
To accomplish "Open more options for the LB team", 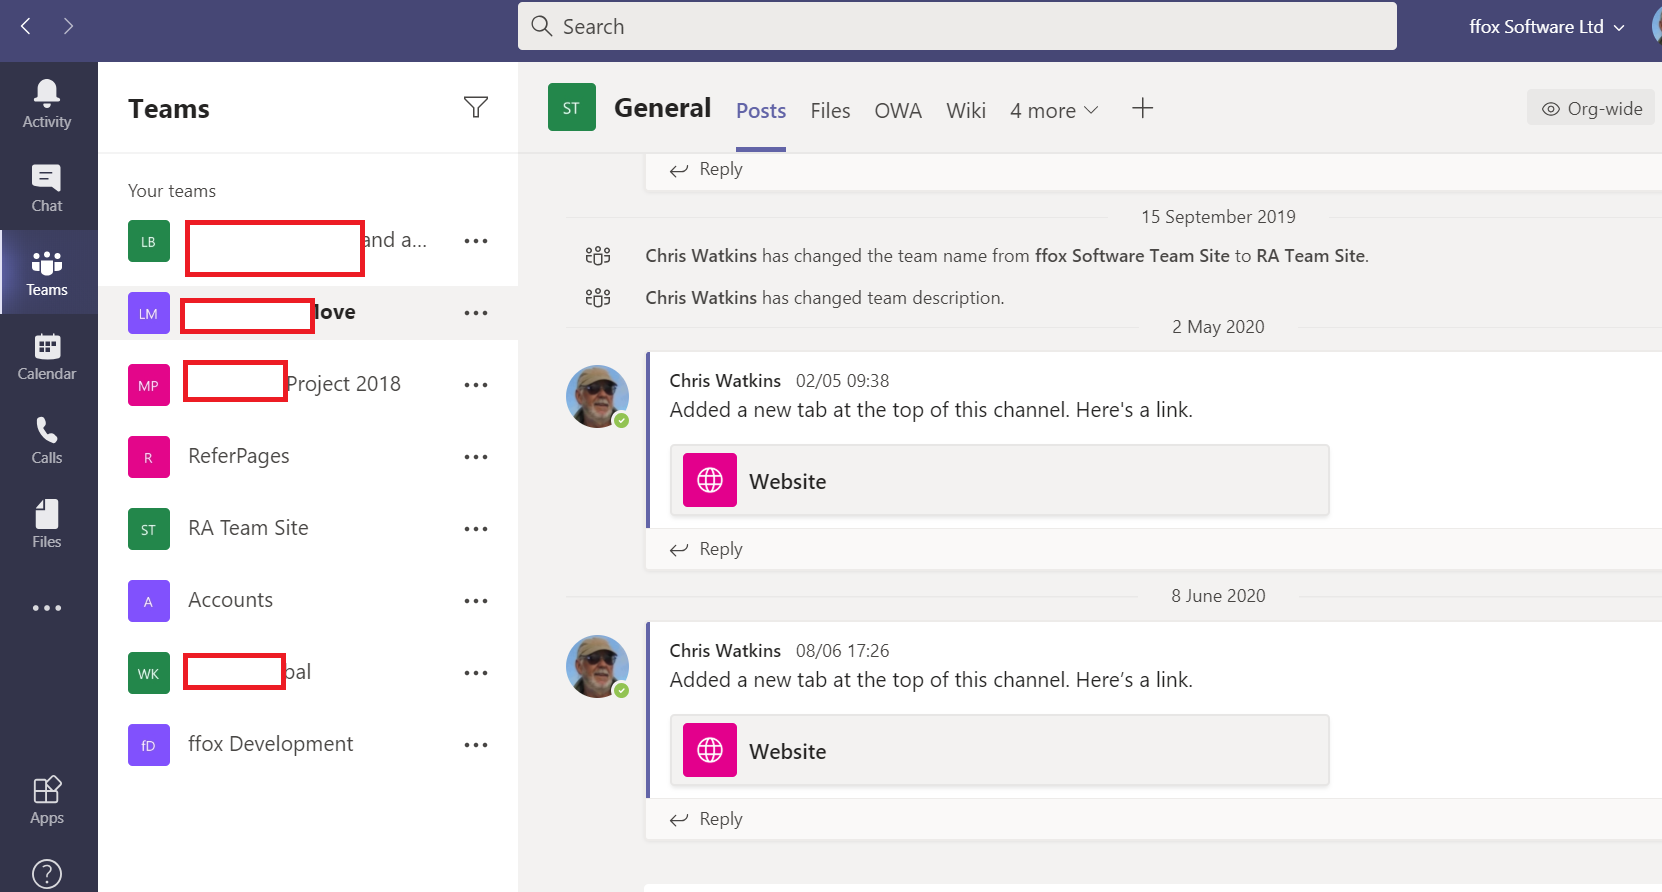I will click(476, 241).
